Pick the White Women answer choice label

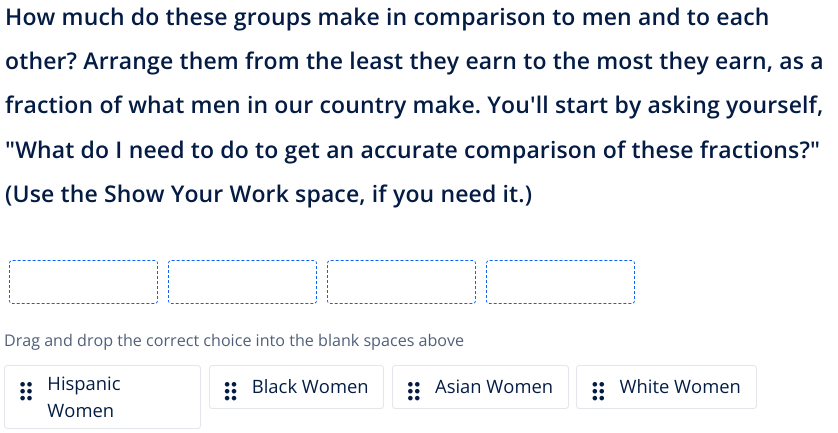(680, 387)
